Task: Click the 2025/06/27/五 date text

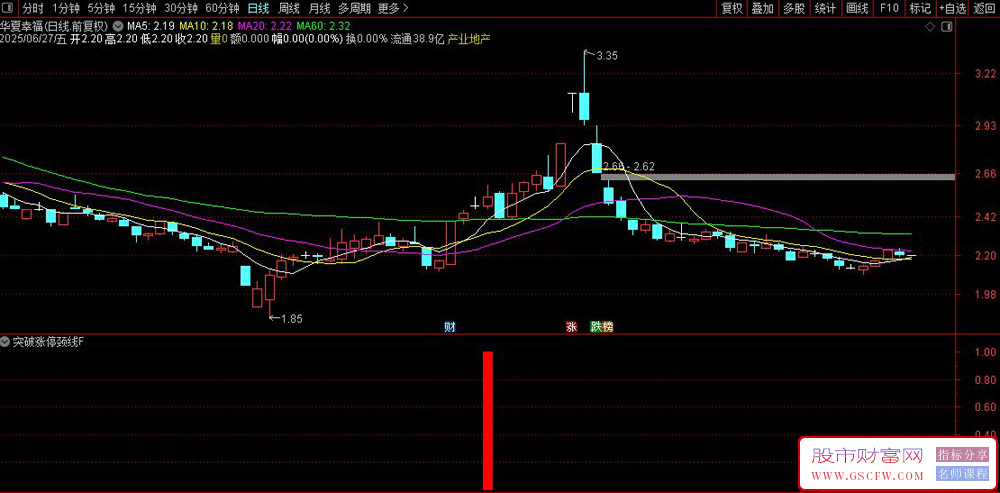Action: pyautogui.click(x=33, y=39)
